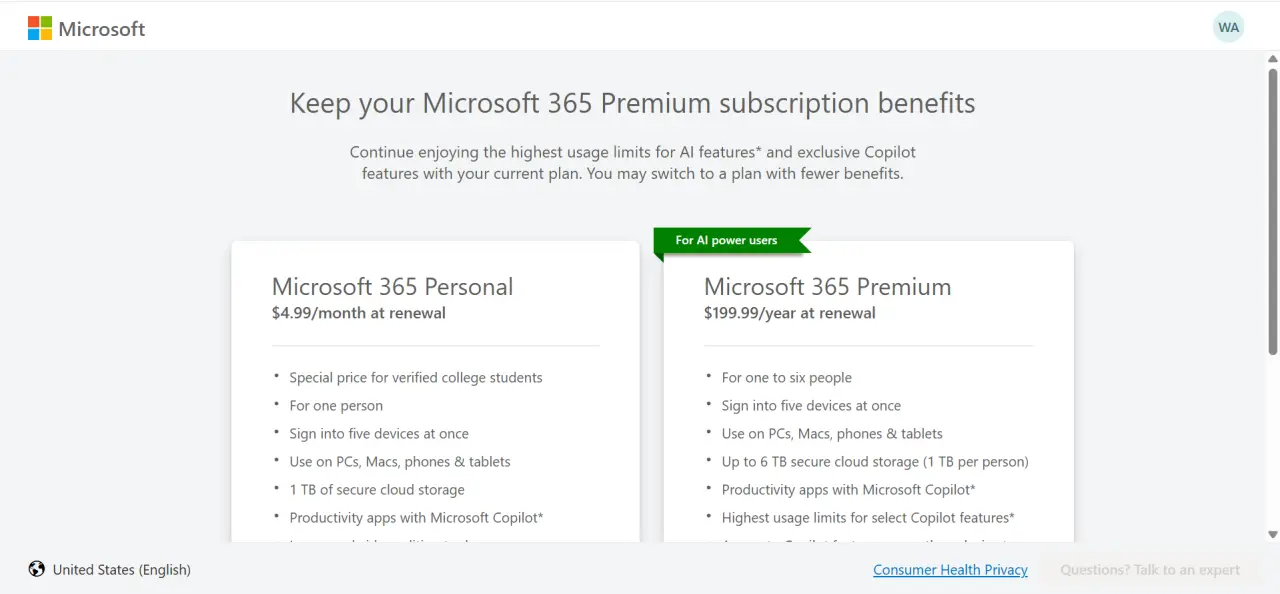Viewport: 1280px width, 594px height.
Task: Open the Consumer Health Privacy link
Action: pyautogui.click(x=950, y=569)
